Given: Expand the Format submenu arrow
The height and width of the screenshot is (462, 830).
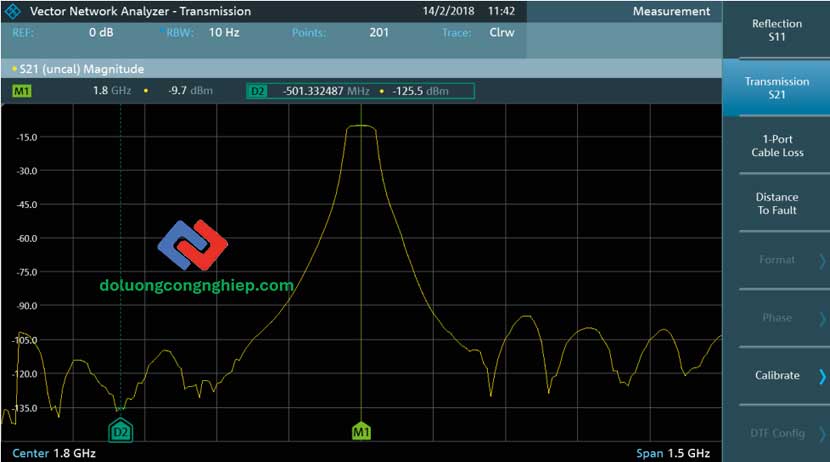Looking at the screenshot, I should click(822, 261).
